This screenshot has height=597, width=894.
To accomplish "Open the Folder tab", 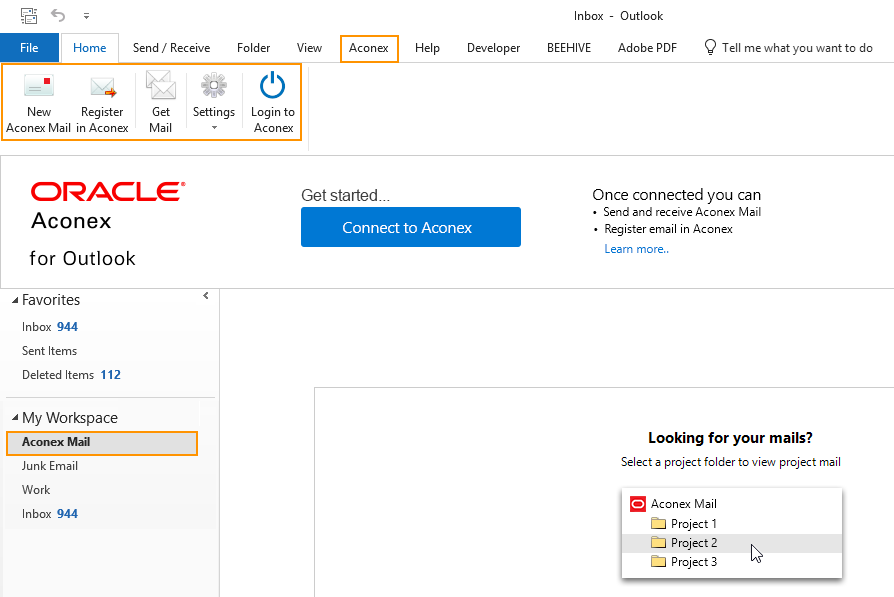I will [254, 48].
